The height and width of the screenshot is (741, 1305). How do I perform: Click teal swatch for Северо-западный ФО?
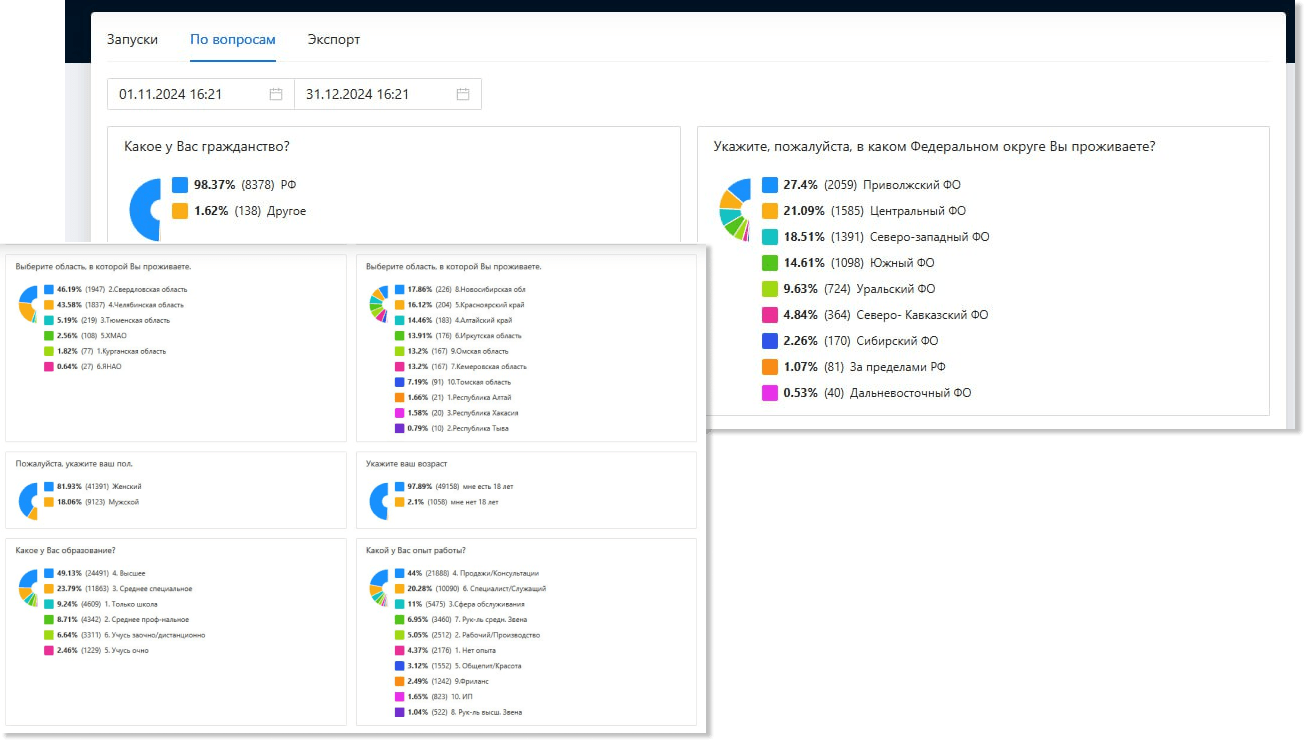770,237
